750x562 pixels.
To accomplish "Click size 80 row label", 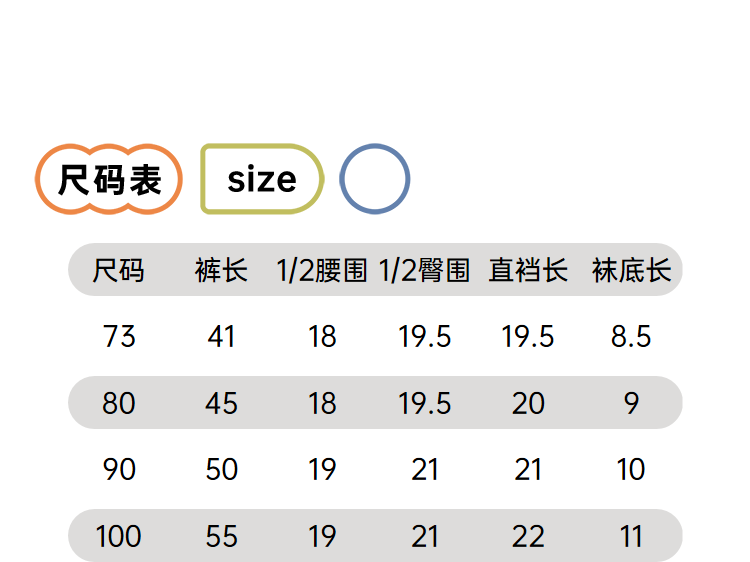I will click(x=119, y=403).
